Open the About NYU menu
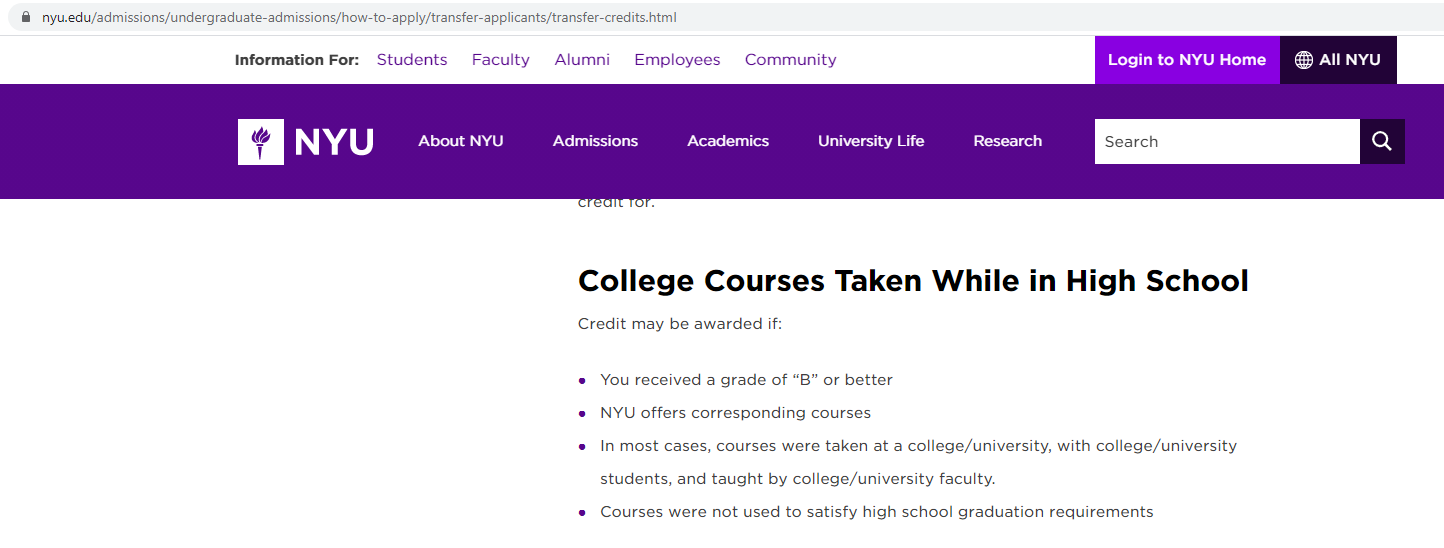Image resolution: width=1444 pixels, height=548 pixels. (x=461, y=141)
